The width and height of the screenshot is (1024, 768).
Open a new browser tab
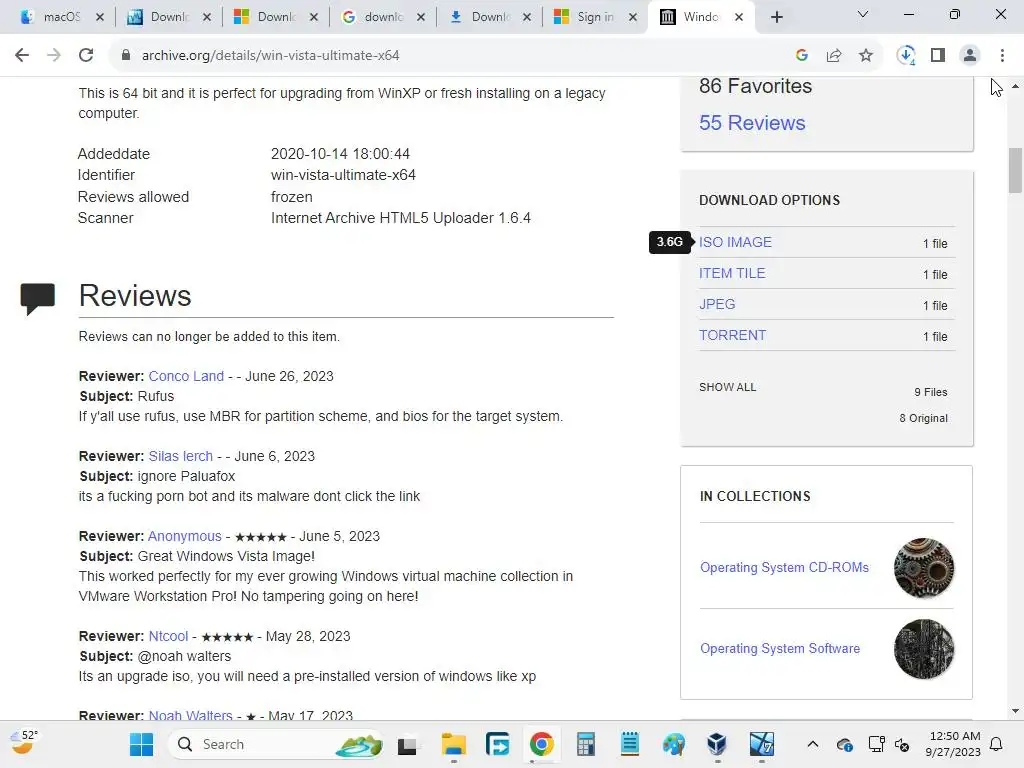pos(776,18)
